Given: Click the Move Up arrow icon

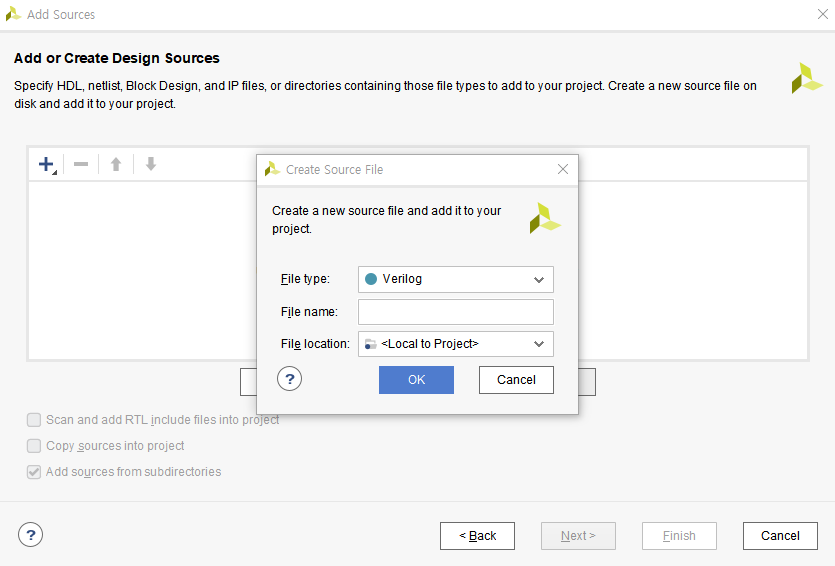Looking at the screenshot, I should 116,165.
